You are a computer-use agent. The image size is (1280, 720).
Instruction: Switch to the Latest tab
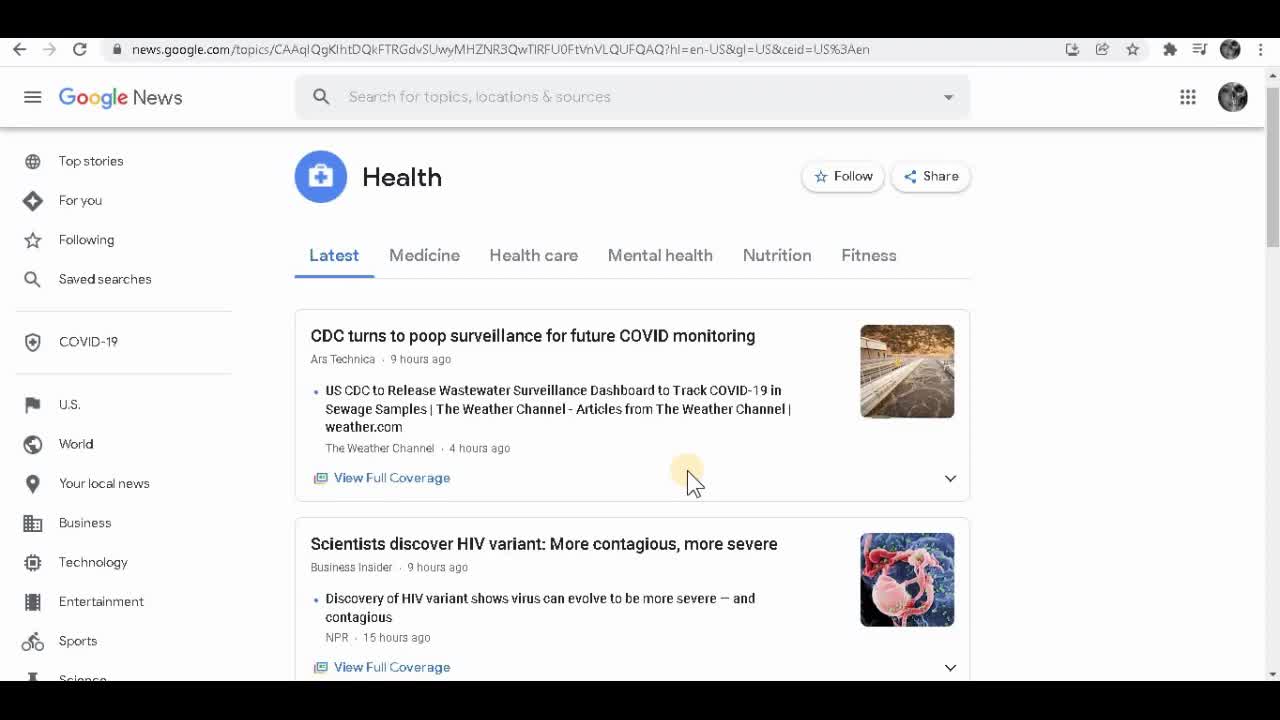click(334, 256)
